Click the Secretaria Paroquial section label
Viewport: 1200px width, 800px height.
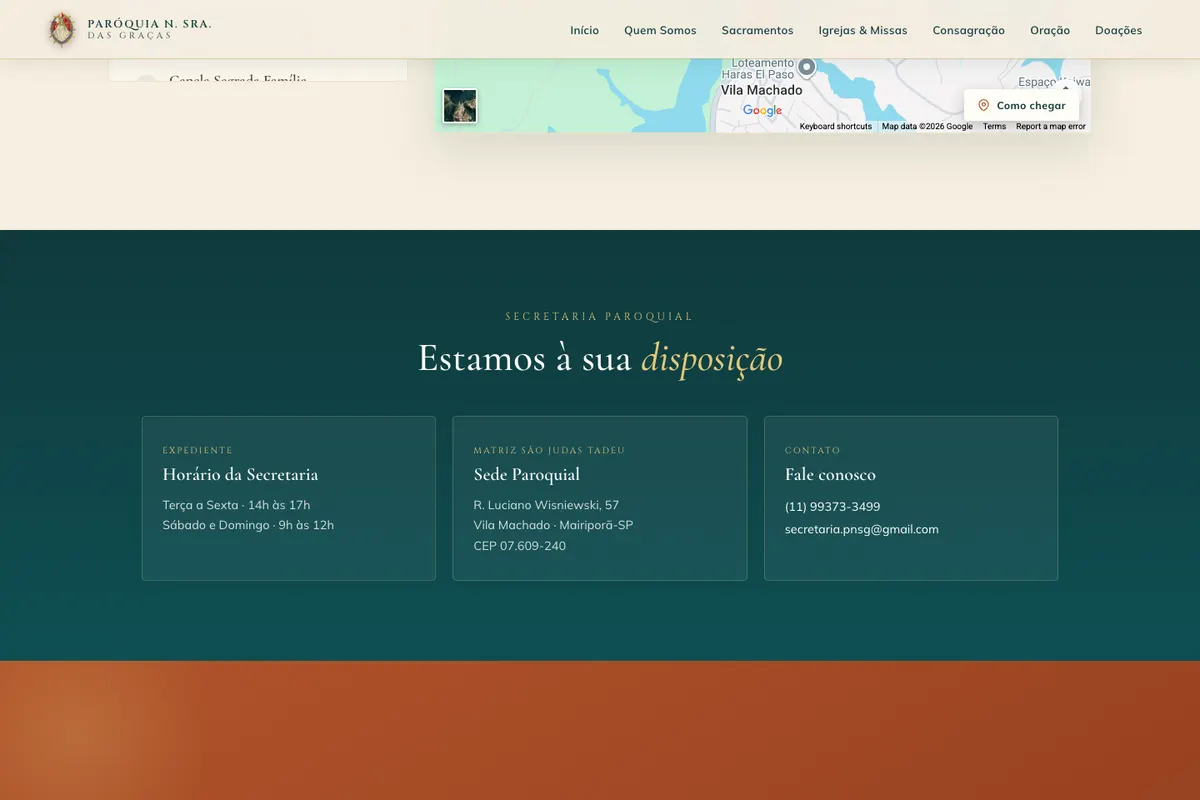(599, 316)
